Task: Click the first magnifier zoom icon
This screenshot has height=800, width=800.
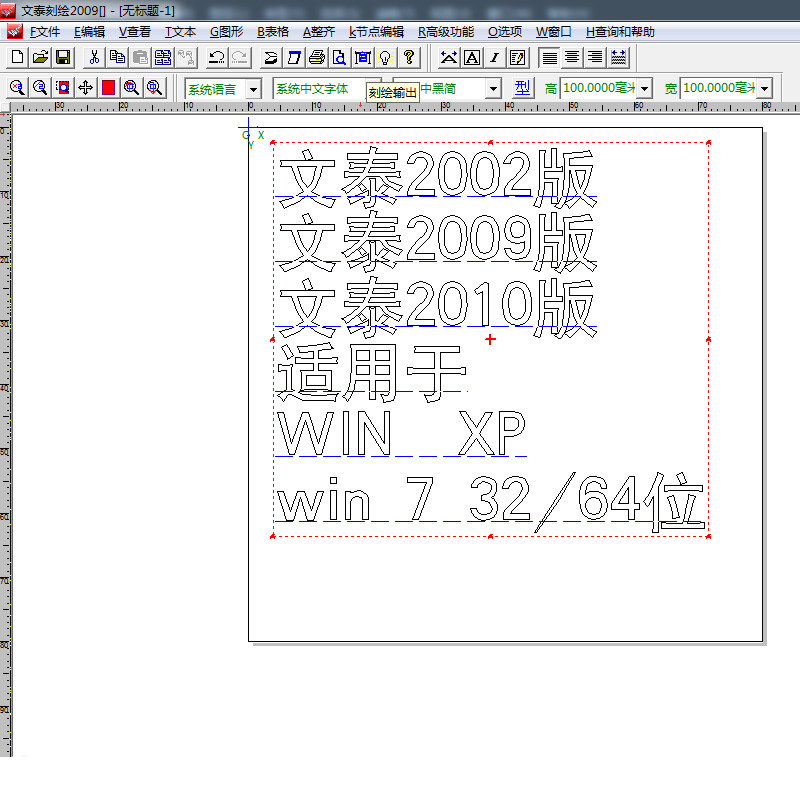Action: (17, 88)
